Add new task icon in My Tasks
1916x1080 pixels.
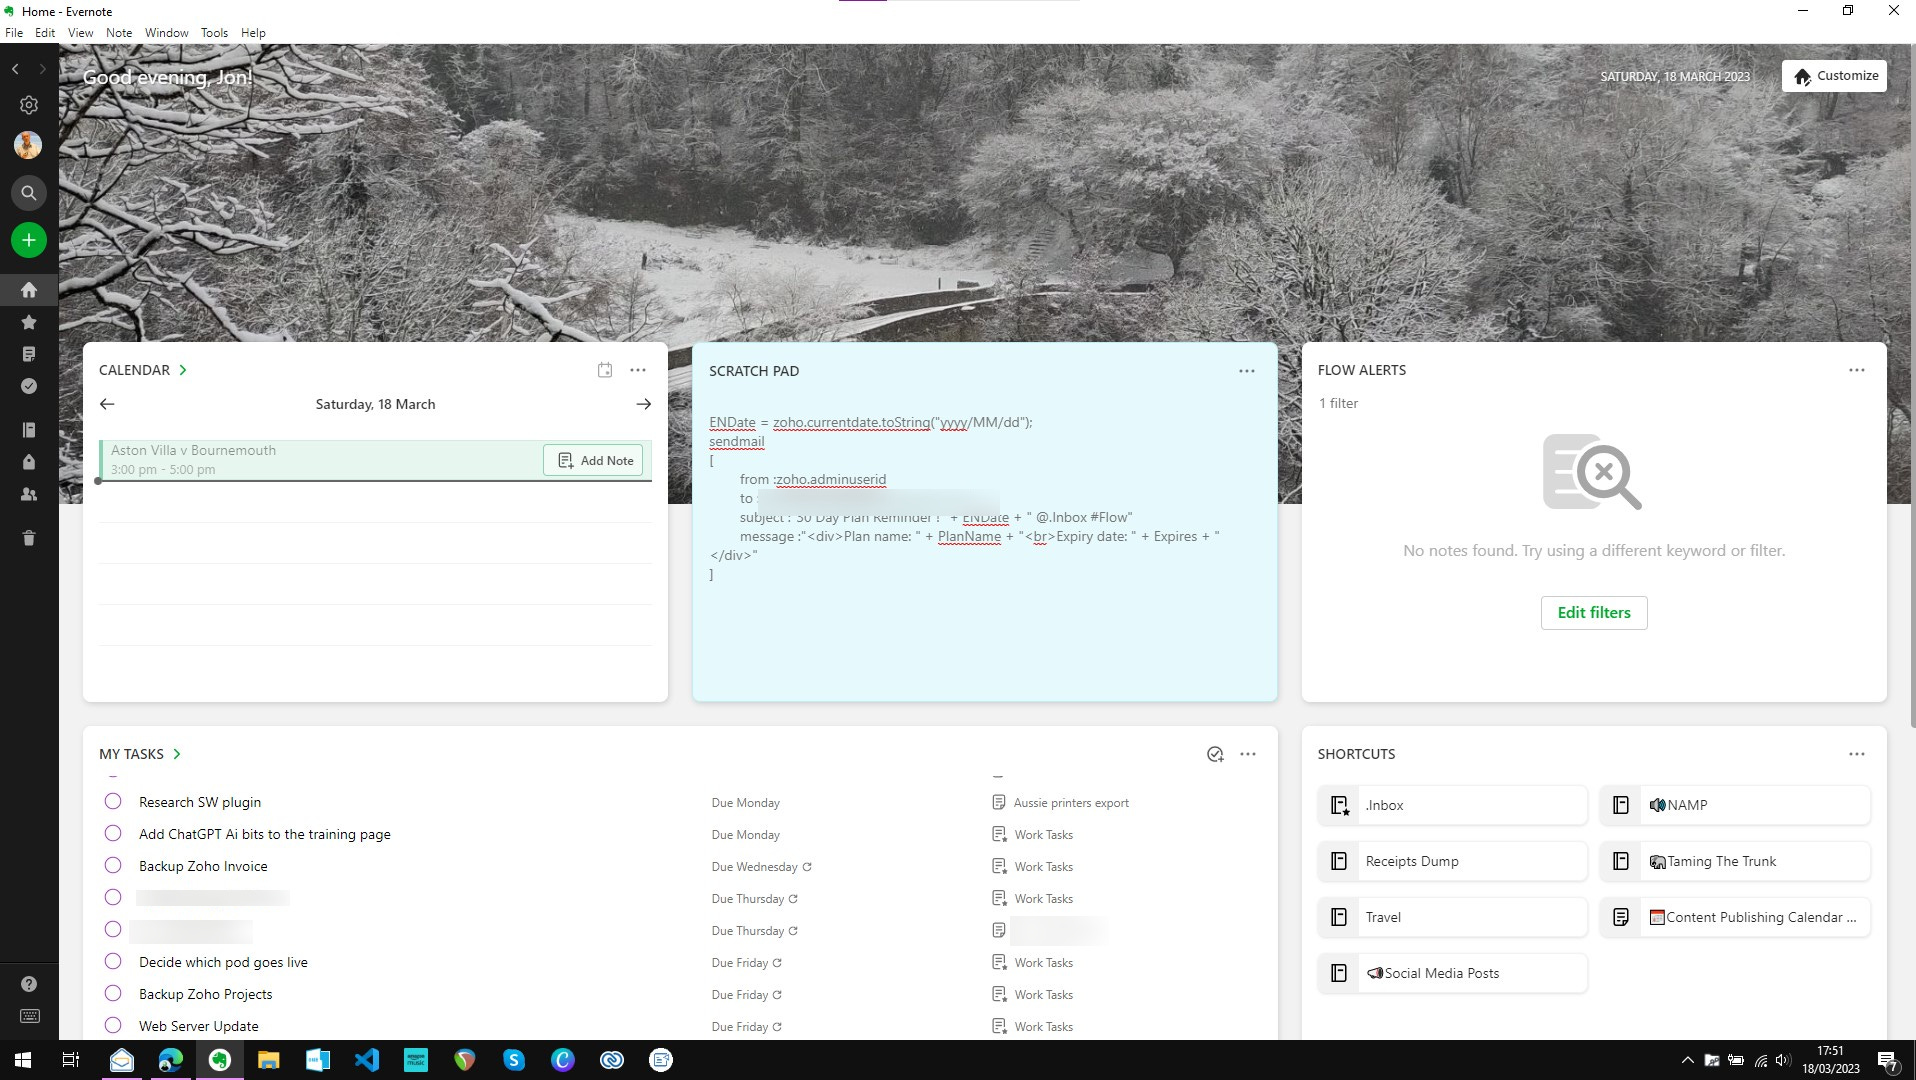point(1215,754)
